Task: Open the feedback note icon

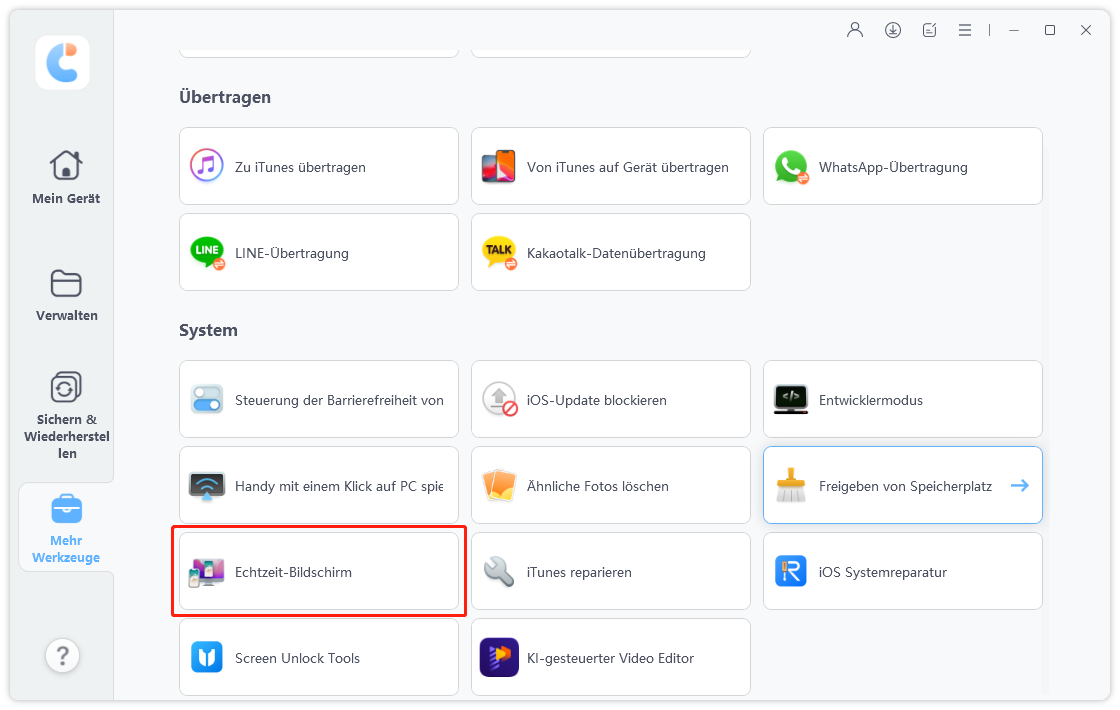Action: click(929, 30)
